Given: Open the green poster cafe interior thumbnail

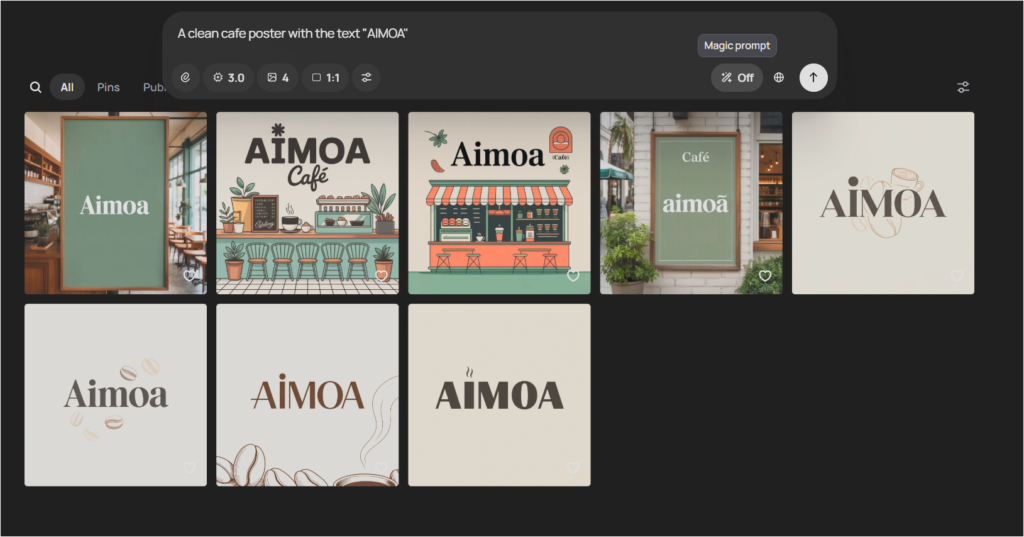Looking at the screenshot, I should 115,202.
